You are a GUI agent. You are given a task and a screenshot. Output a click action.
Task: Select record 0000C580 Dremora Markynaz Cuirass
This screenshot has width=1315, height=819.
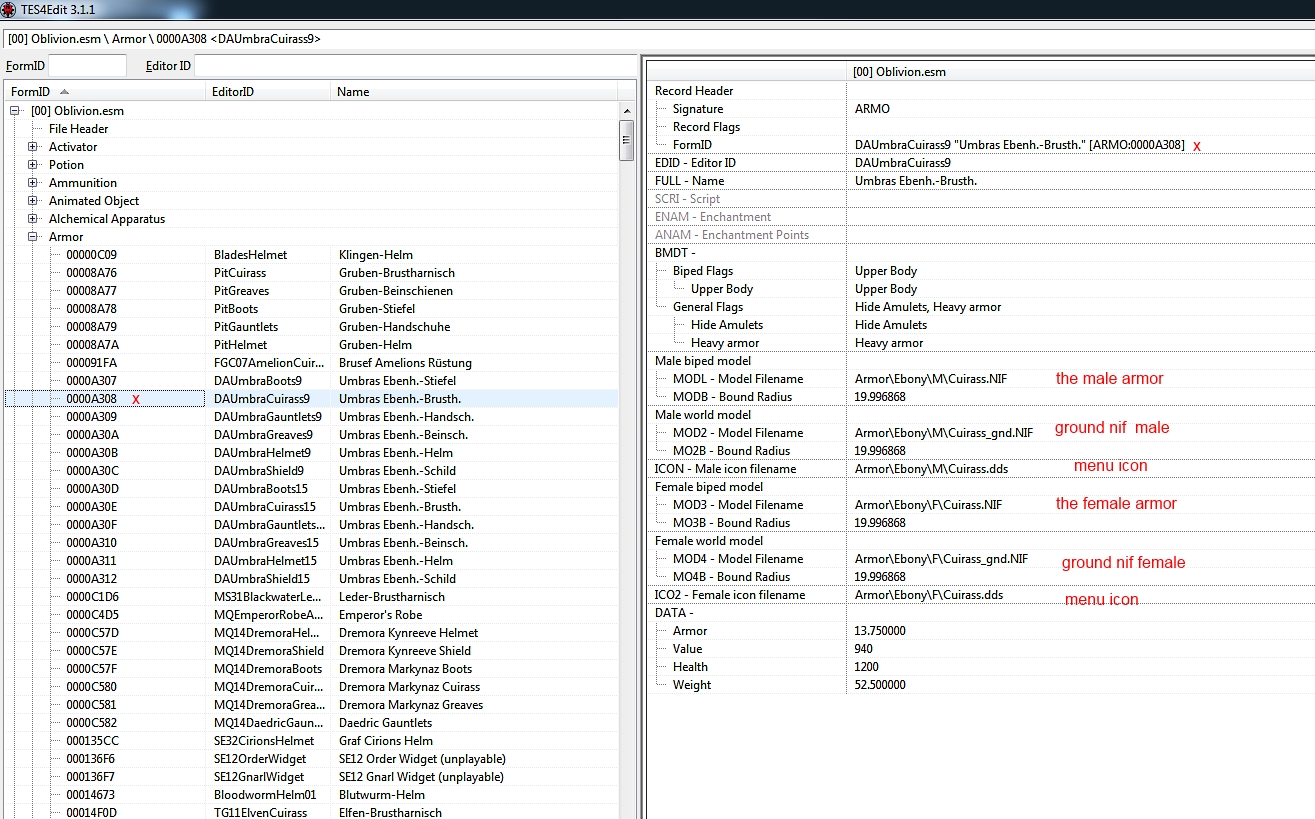(311, 687)
